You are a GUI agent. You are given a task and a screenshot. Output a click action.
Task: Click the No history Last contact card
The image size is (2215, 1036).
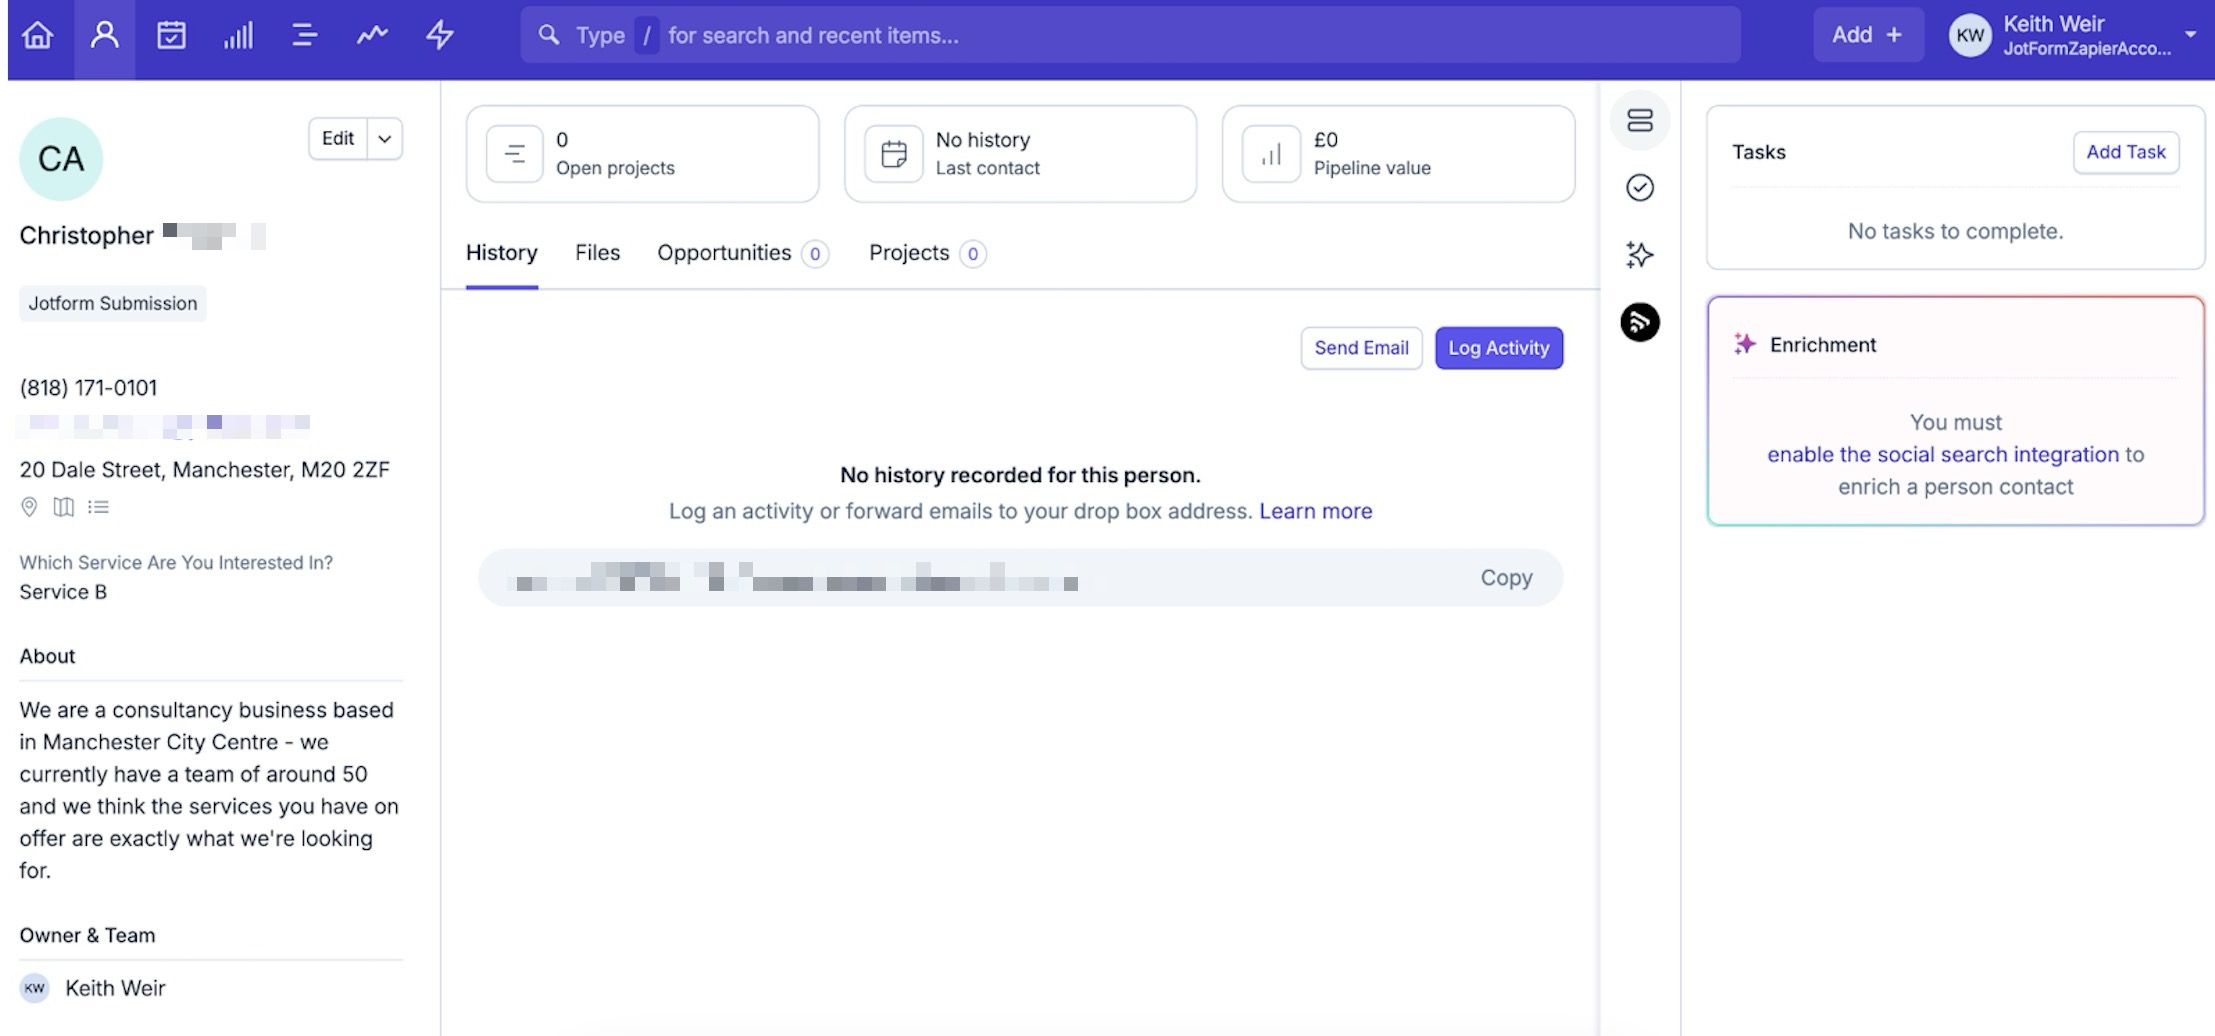pos(1020,154)
